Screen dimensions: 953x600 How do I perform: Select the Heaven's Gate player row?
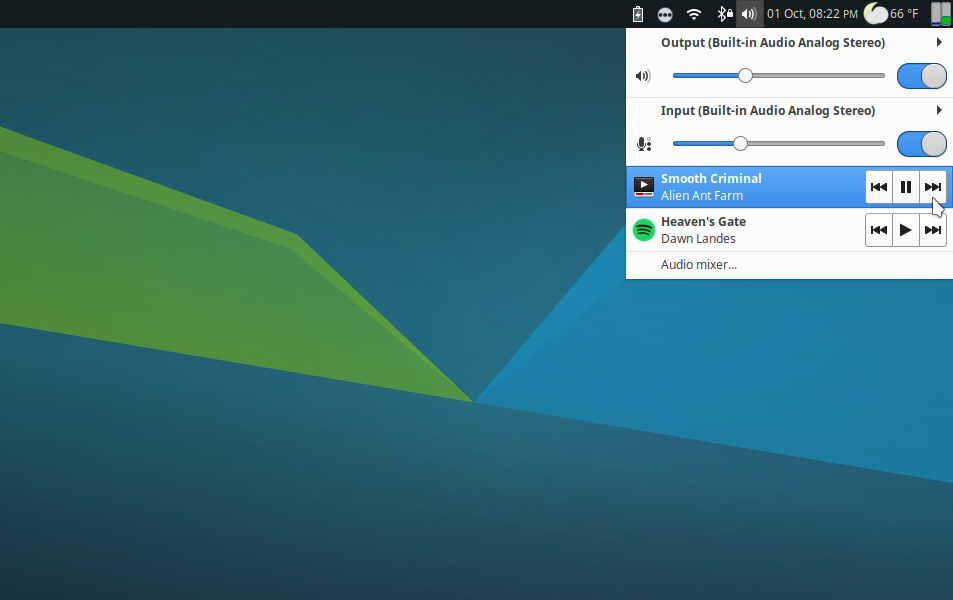coord(740,230)
